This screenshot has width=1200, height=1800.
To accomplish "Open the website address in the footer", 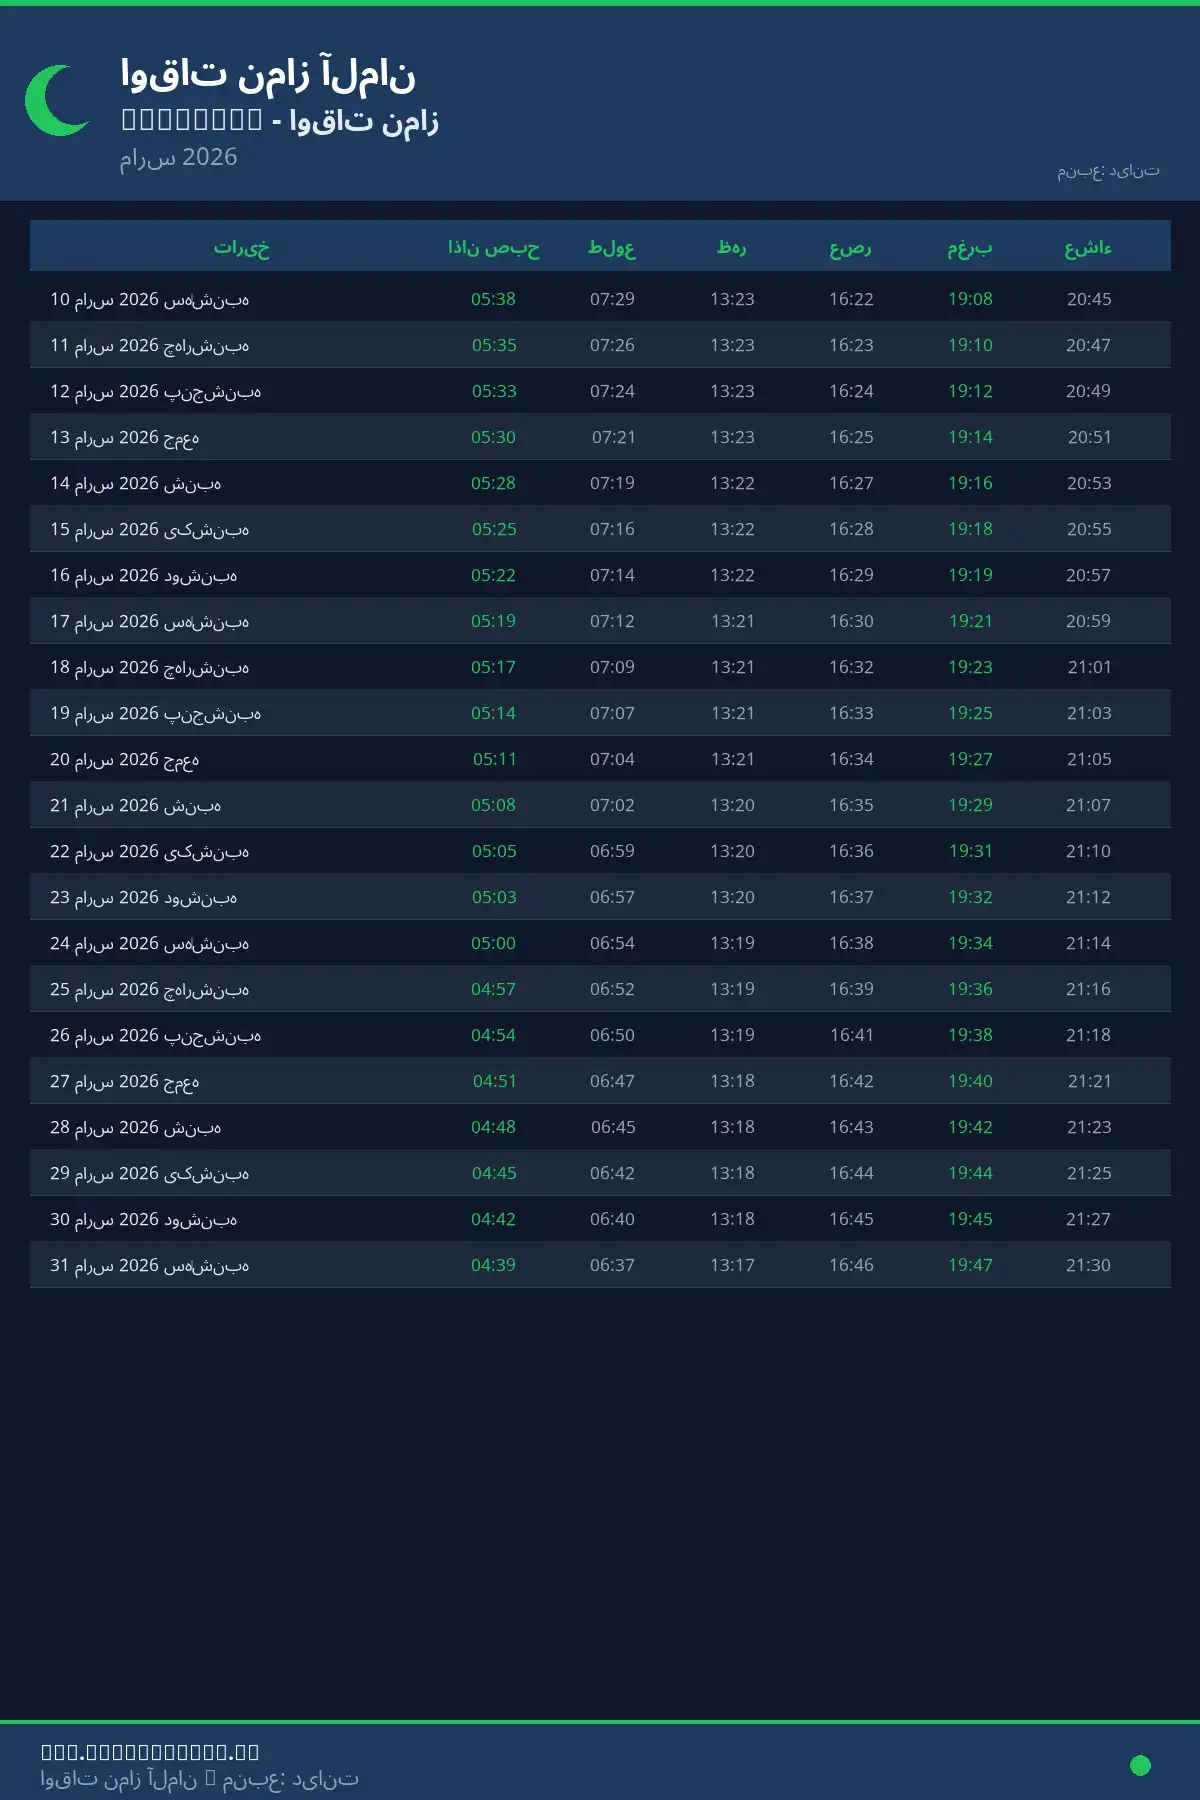I will click(x=150, y=1751).
